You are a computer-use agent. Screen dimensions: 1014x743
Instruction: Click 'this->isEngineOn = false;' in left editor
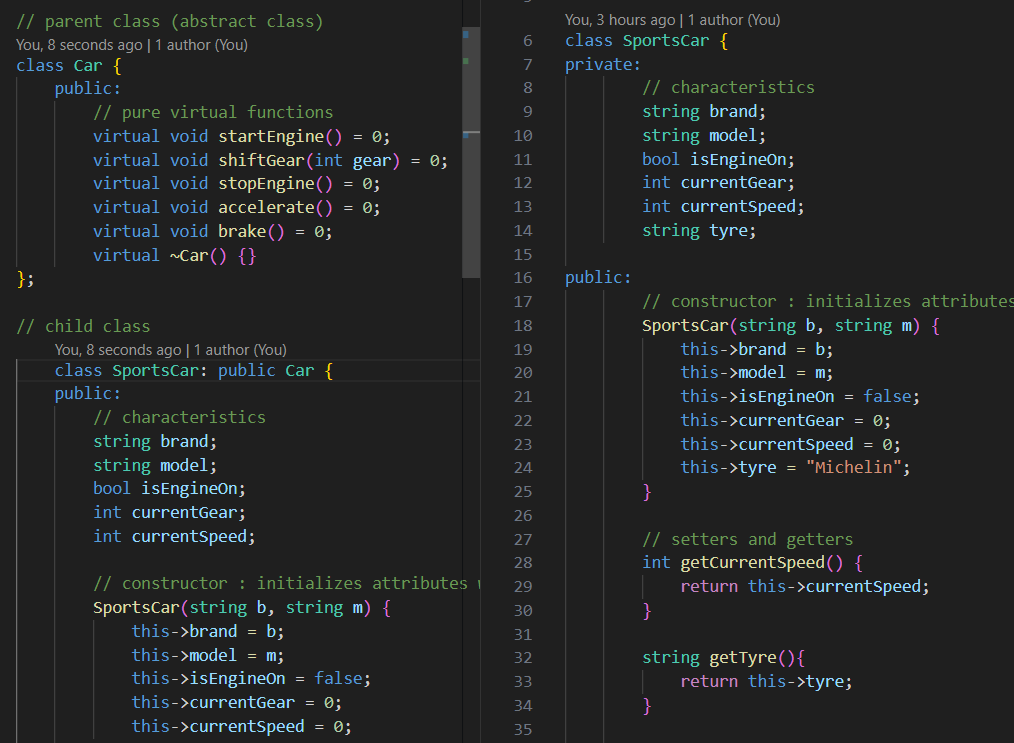click(x=251, y=679)
